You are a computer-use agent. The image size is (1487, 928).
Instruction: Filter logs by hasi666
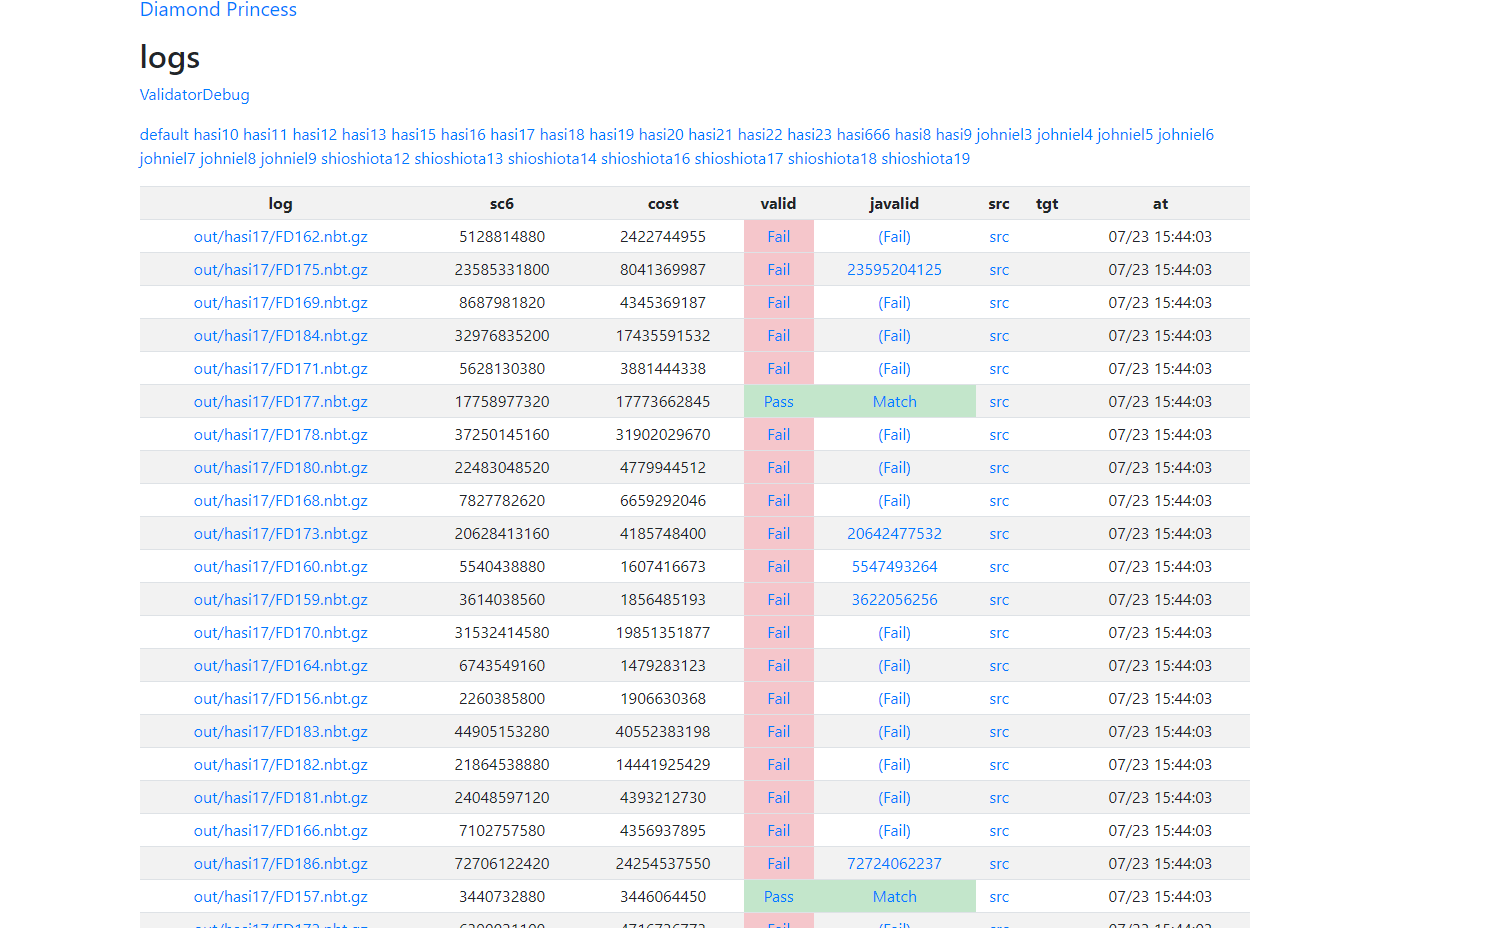tap(863, 135)
